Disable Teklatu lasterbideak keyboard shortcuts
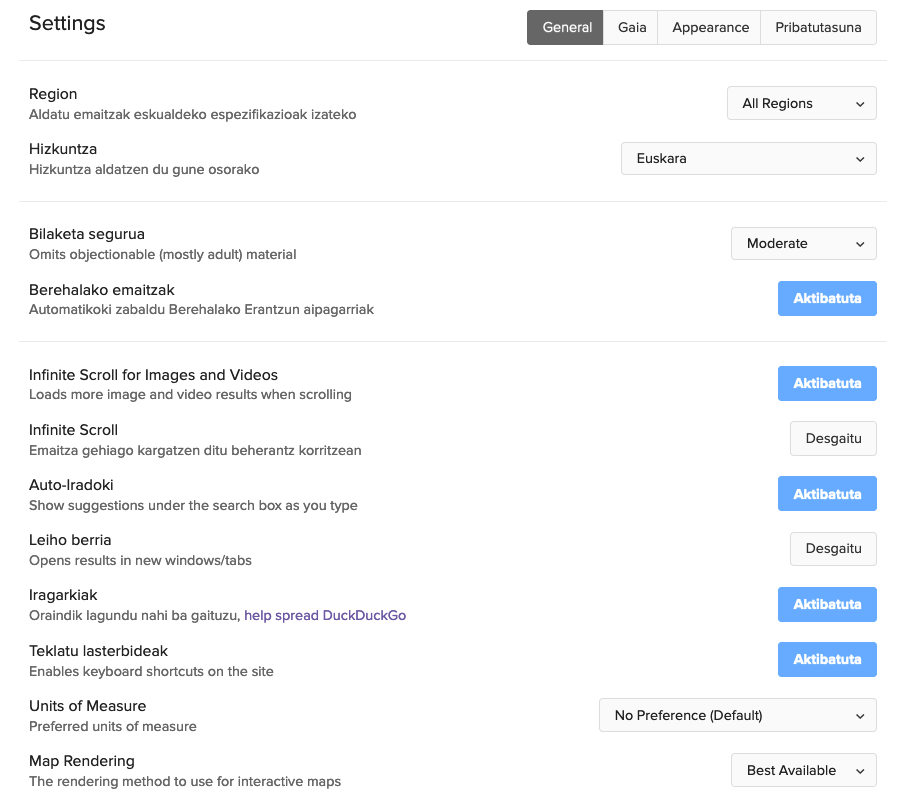This screenshot has width=911, height=806. 827,660
